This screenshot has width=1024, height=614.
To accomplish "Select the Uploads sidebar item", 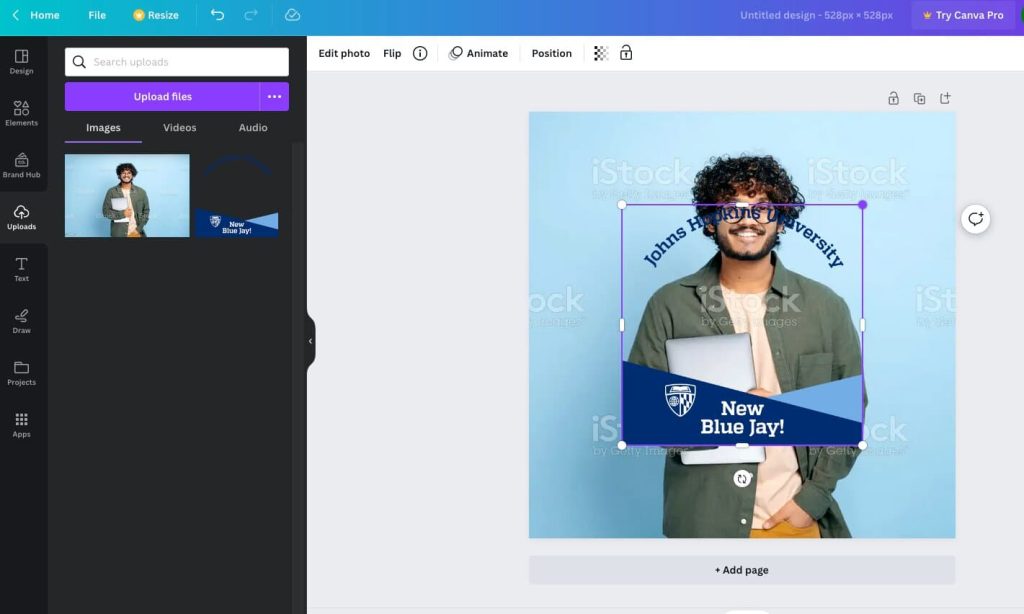I will (22, 218).
